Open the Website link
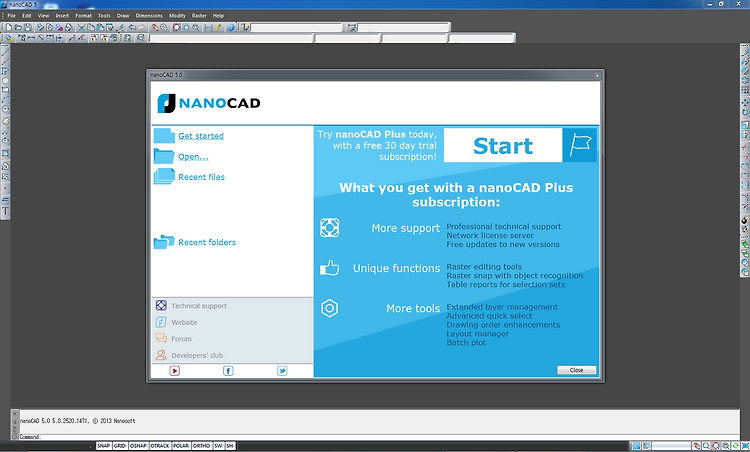This screenshot has width=750, height=452. [184, 322]
